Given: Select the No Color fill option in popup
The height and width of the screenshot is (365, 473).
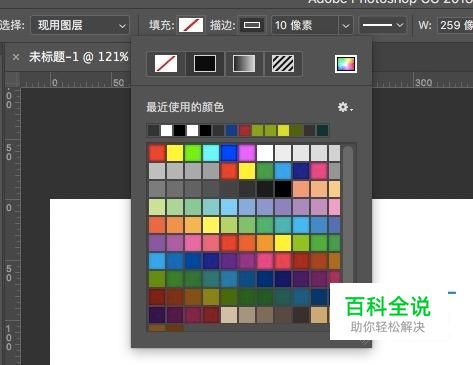Looking at the screenshot, I should pyautogui.click(x=166, y=64).
